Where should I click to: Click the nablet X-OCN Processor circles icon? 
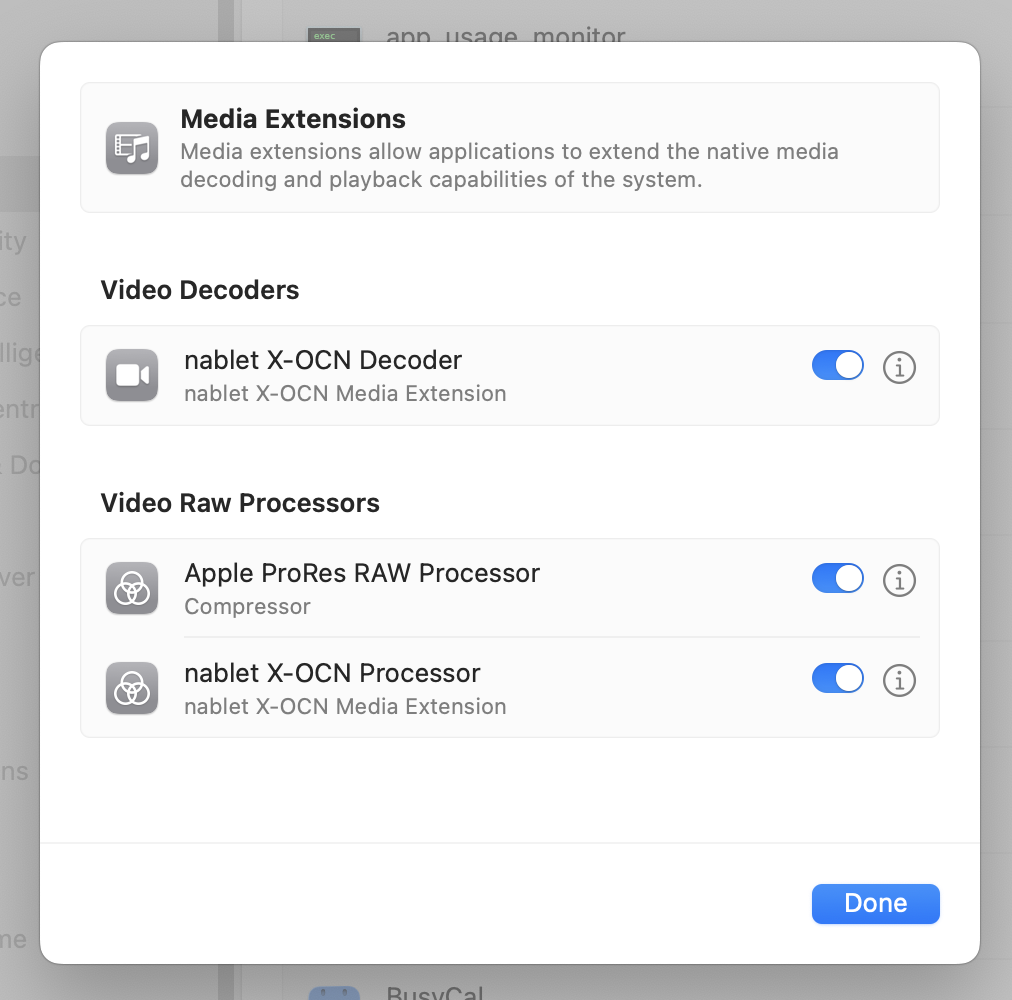(132, 688)
